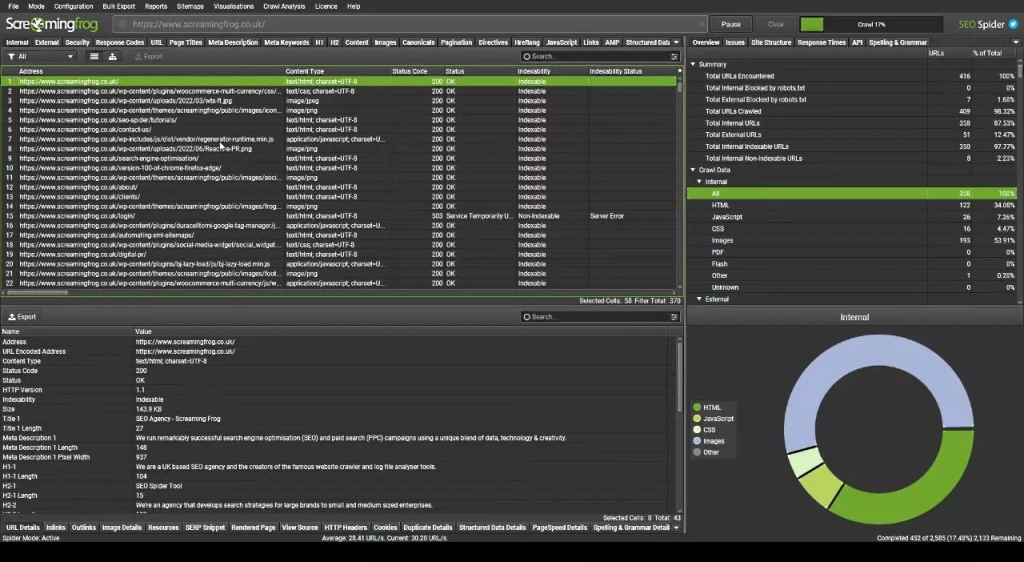The height and width of the screenshot is (562, 1024).
Task: Collapse the Internal tree node
Action: click(x=699, y=181)
